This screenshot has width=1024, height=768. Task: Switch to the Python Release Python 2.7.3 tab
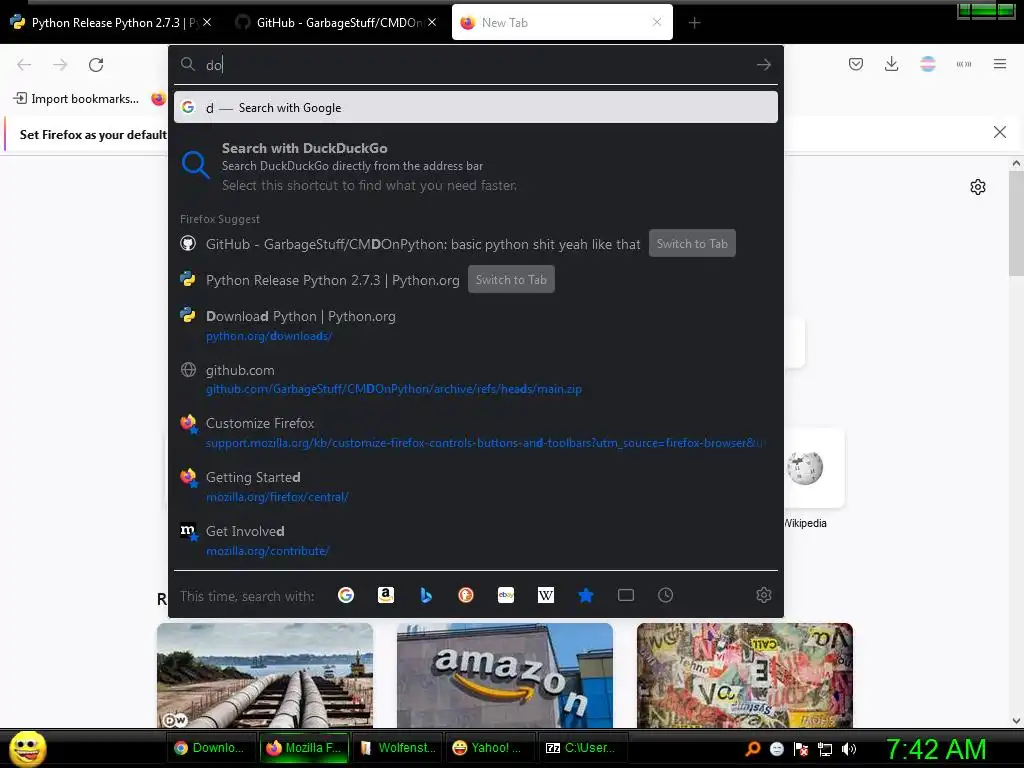(110, 23)
